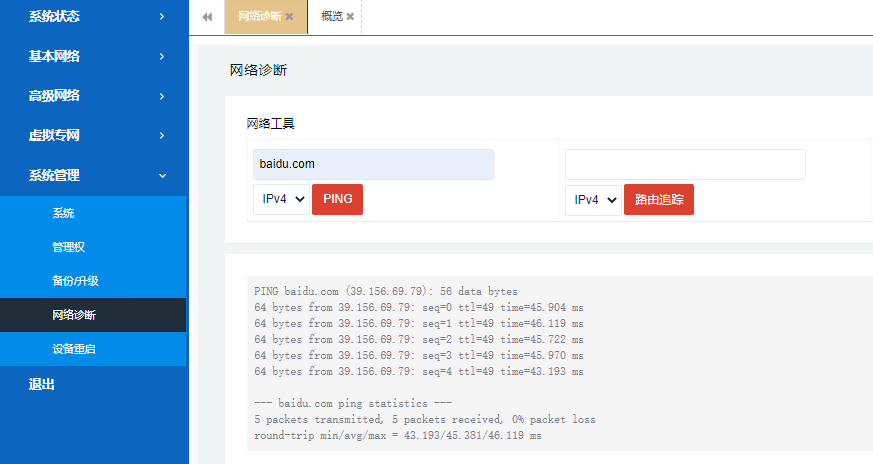Image resolution: width=873 pixels, height=464 pixels.
Task: Open the IPv4 dropdown beside PING
Action: [280, 199]
